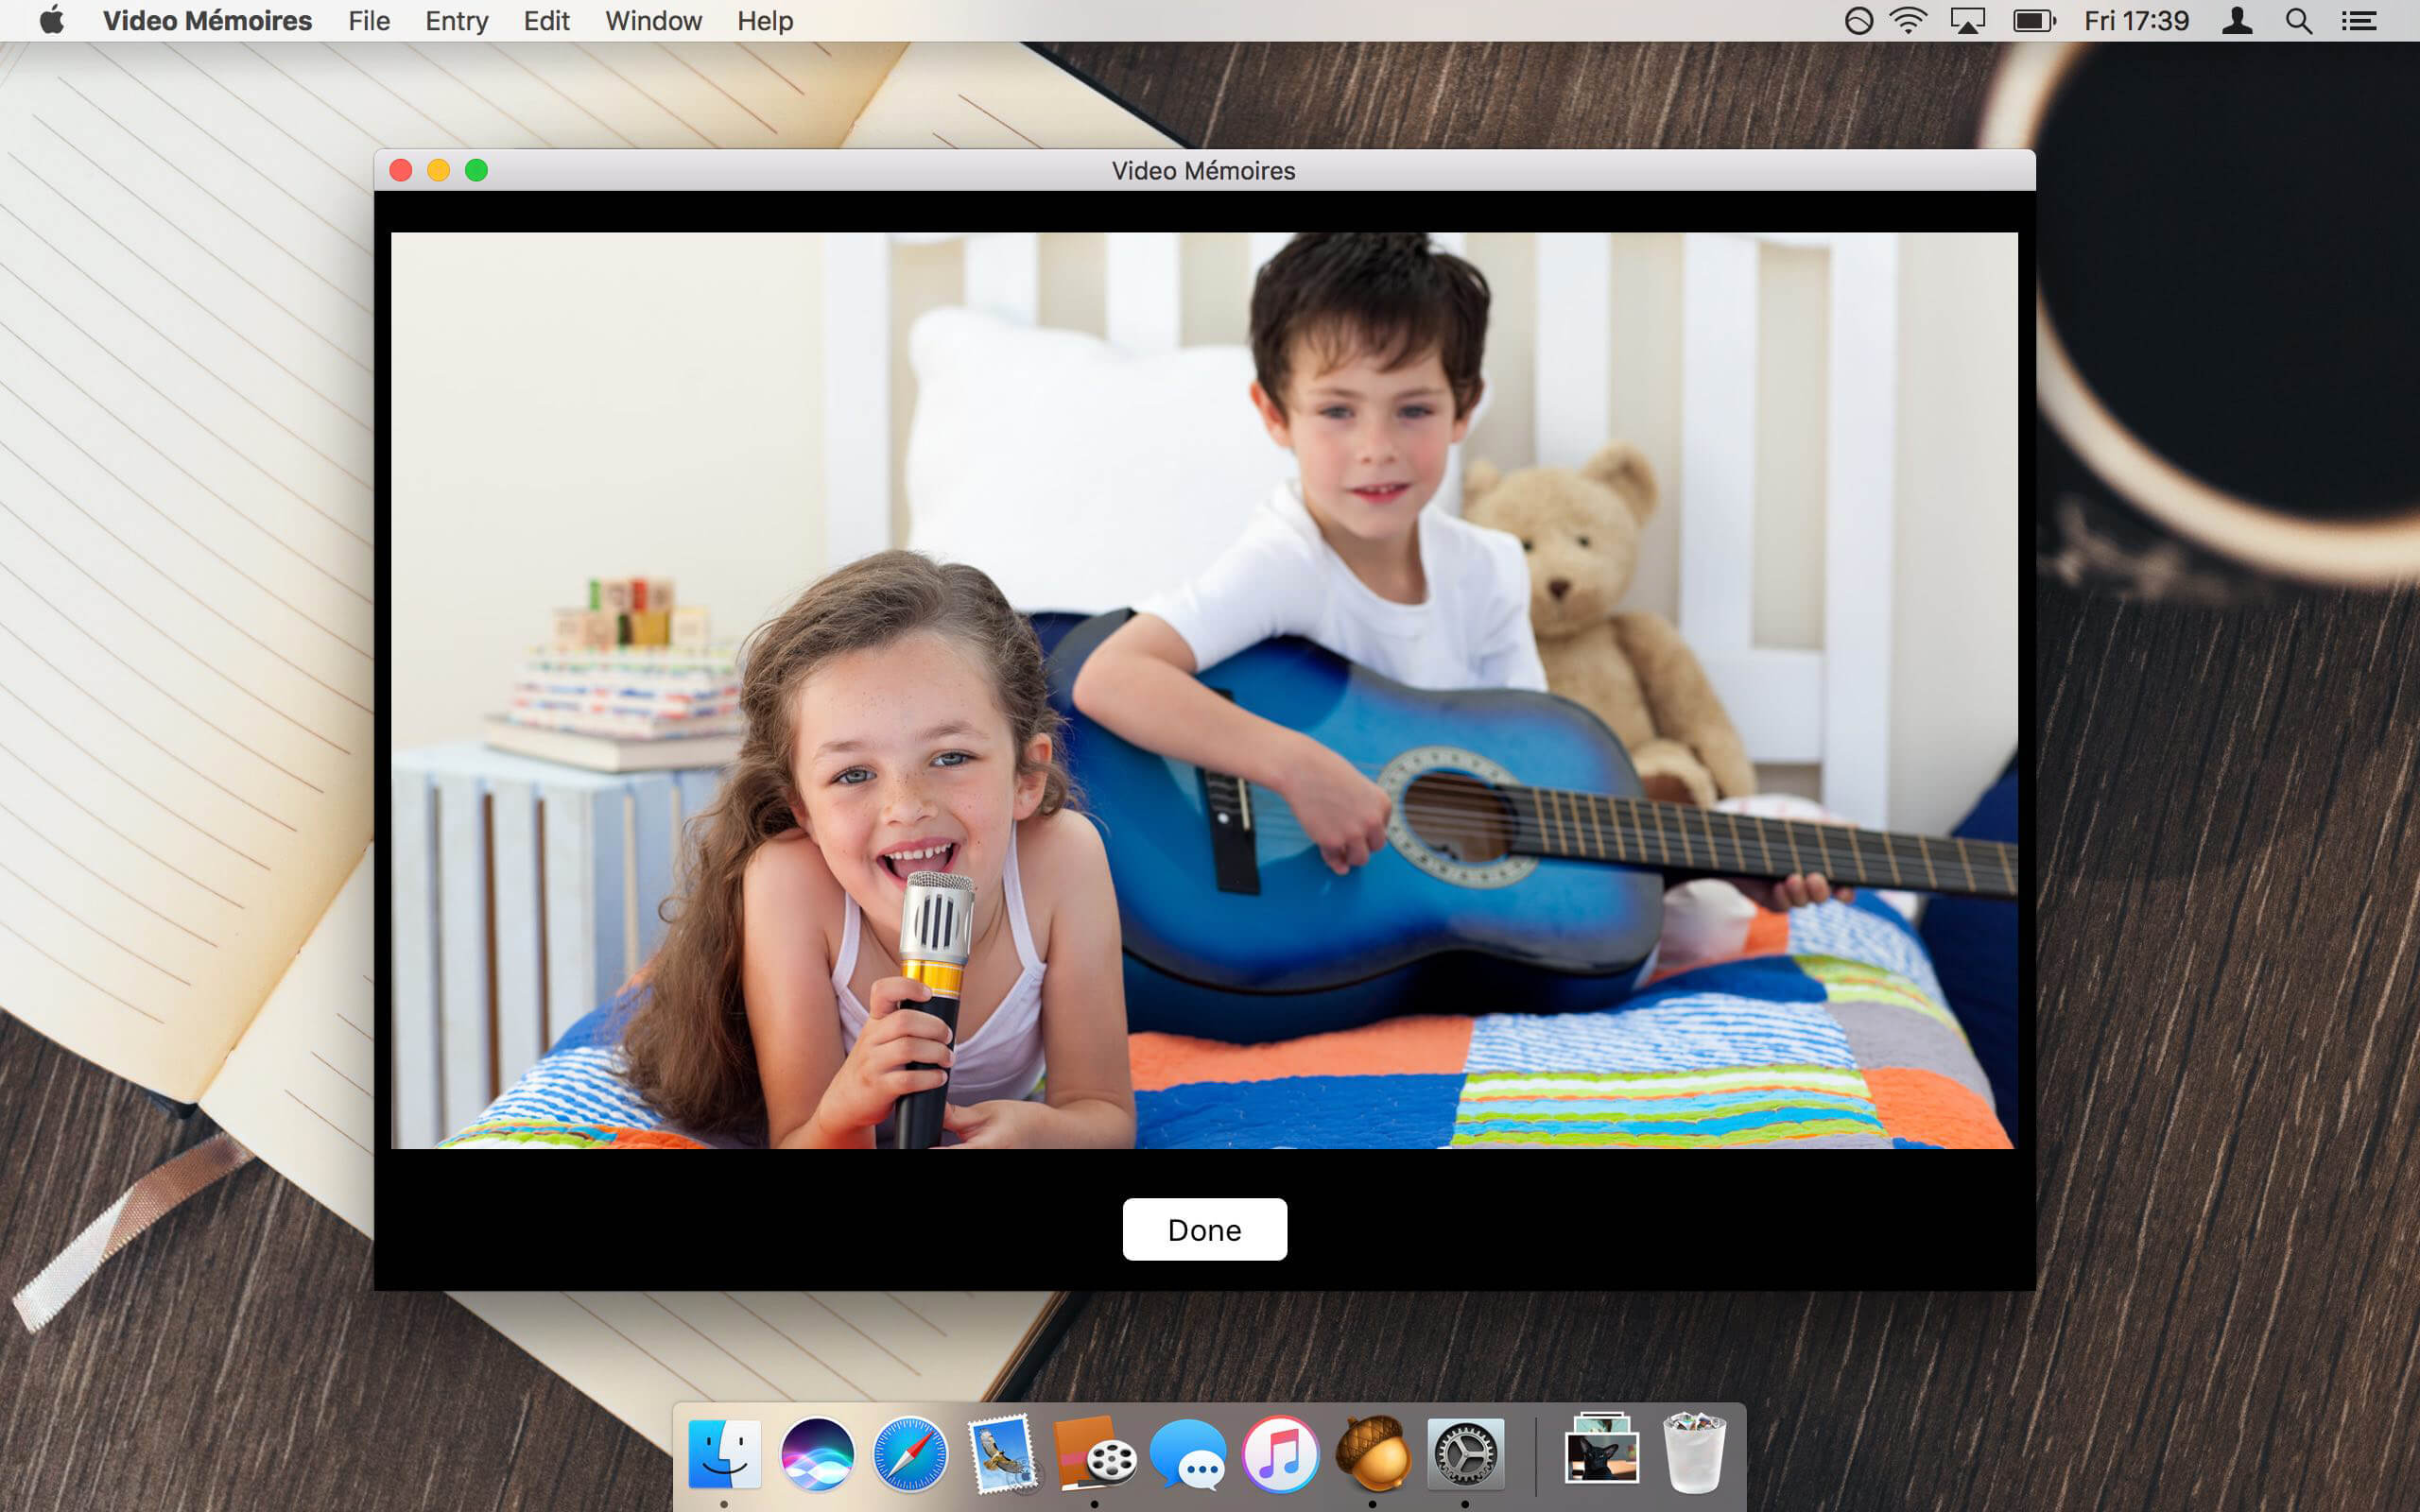This screenshot has width=2420, height=1512.
Task: Open Spotlight search magnifier icon
Action: click(2298, 21)
